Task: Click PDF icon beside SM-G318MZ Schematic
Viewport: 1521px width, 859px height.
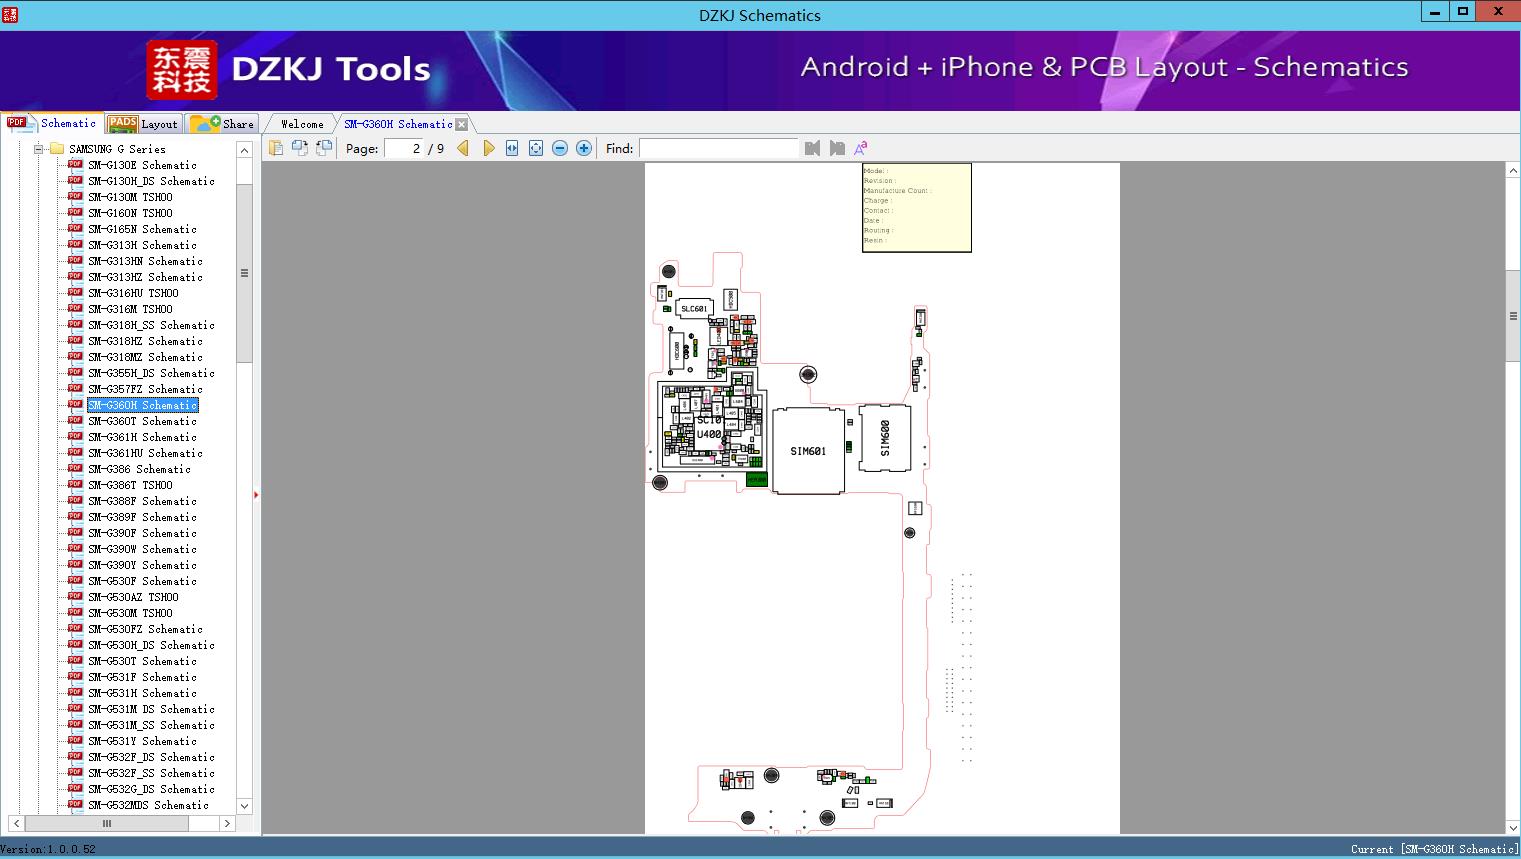Action: tap(75, 357)
